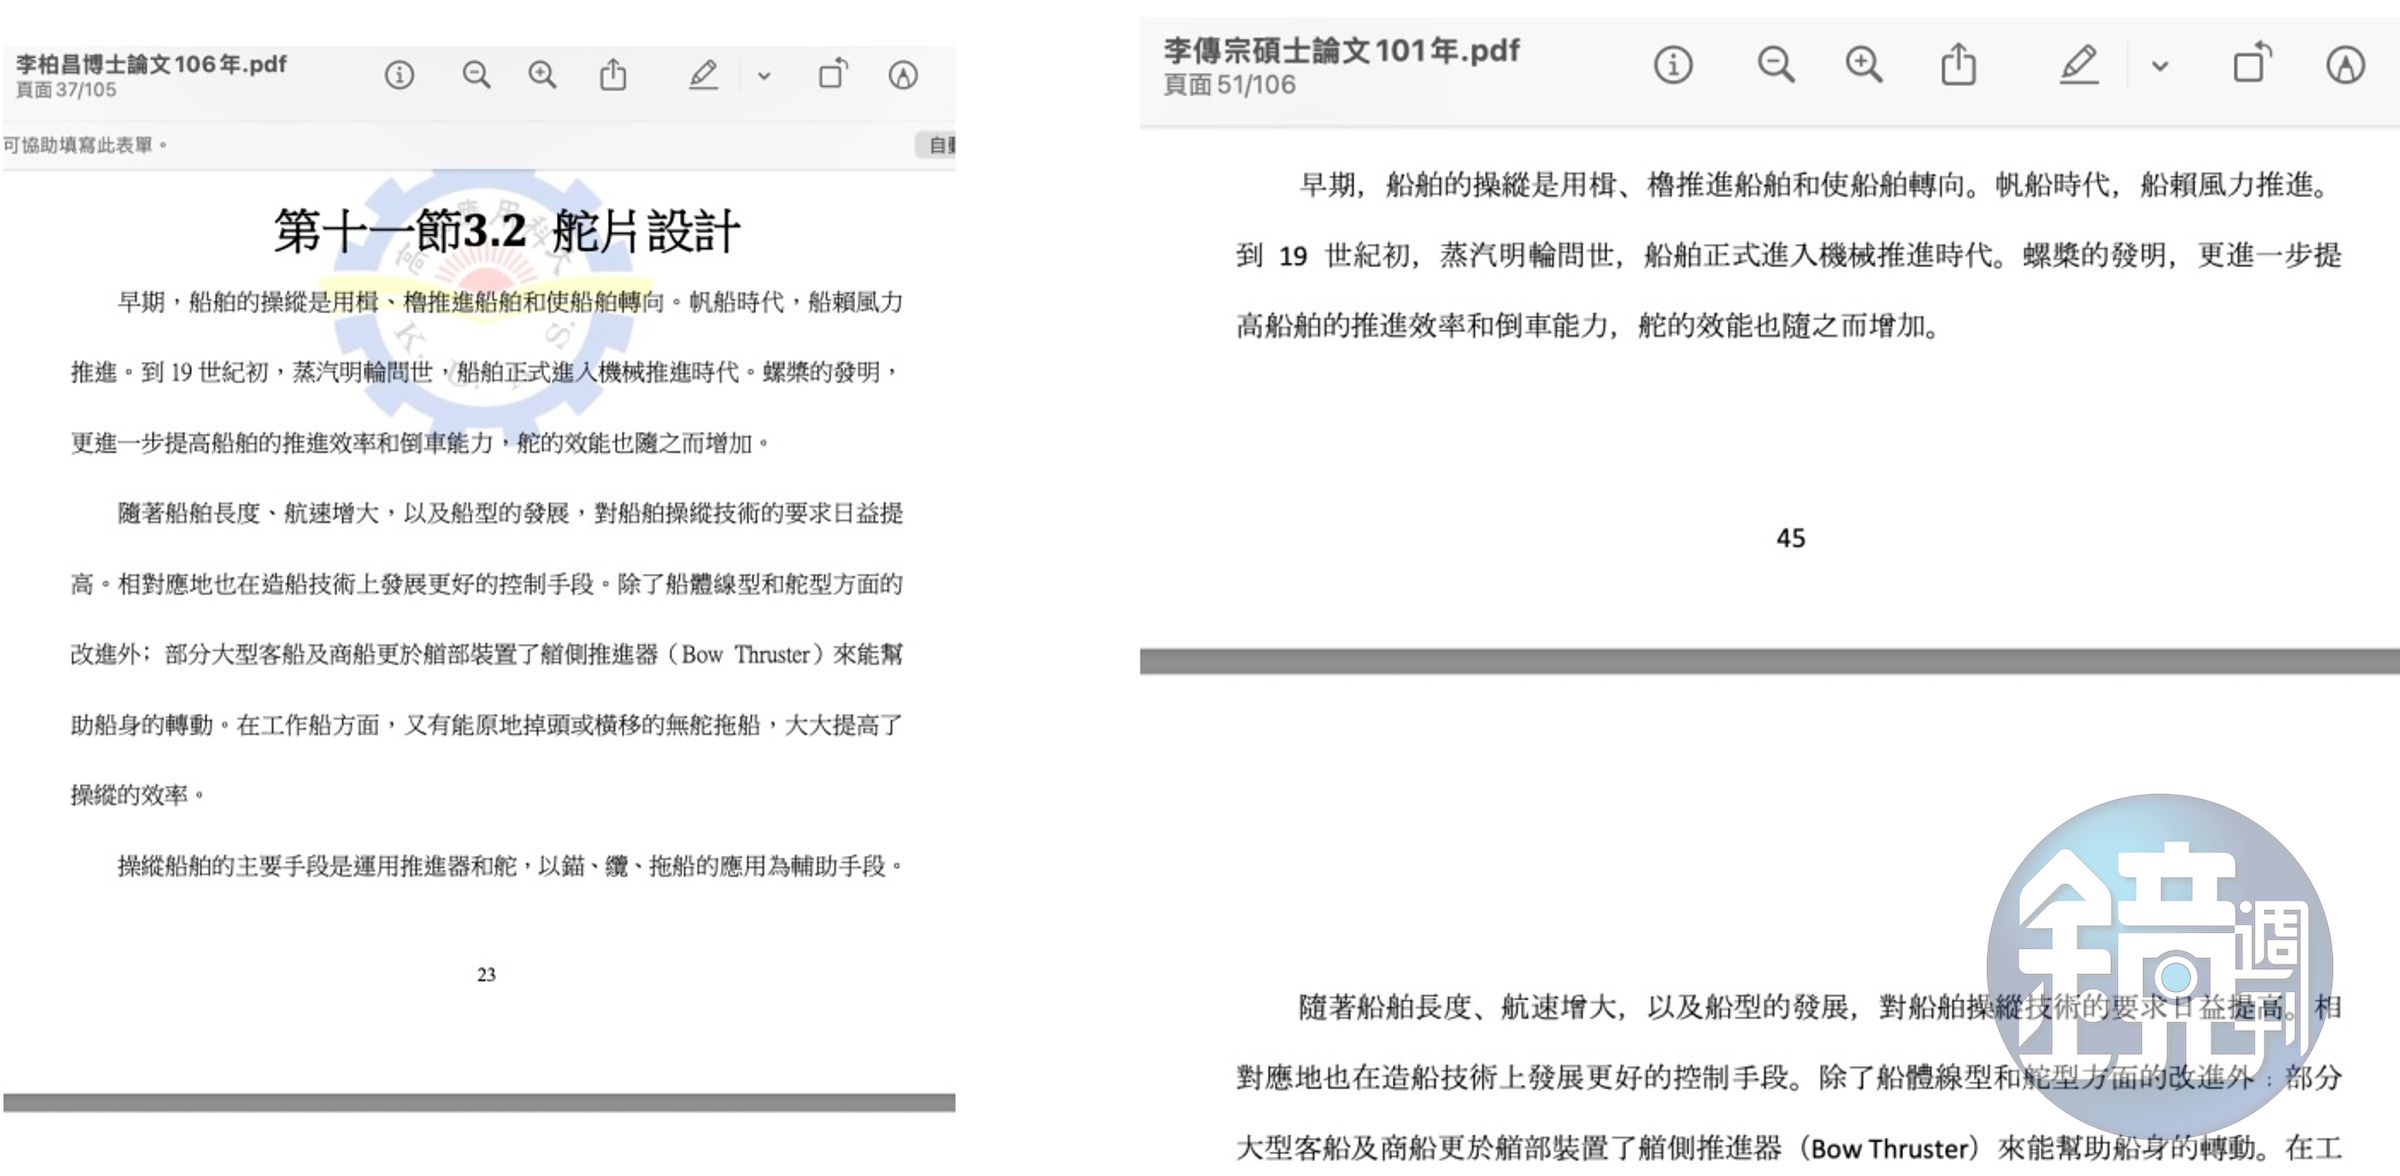Click title 李傳宗碩士論文101年.pdf
The image size is (2400, 1176).
[1341, 49]
